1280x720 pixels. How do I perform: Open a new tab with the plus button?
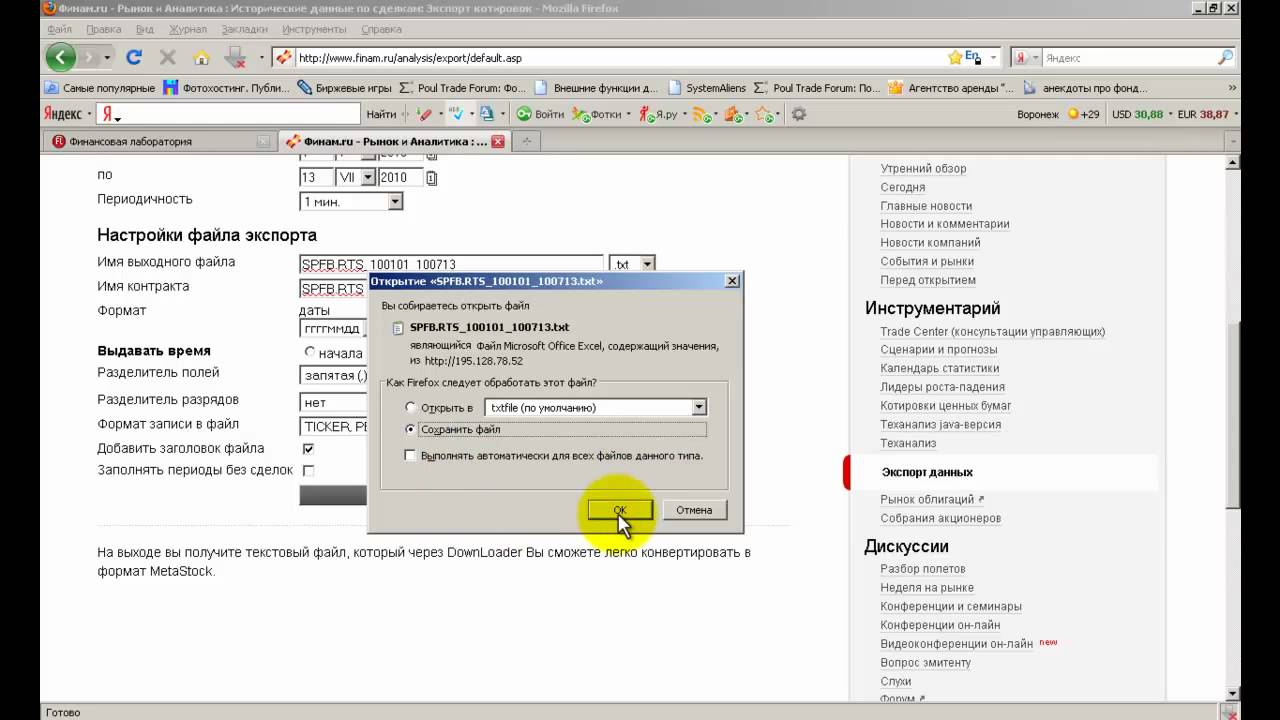[x=526, y=142]
